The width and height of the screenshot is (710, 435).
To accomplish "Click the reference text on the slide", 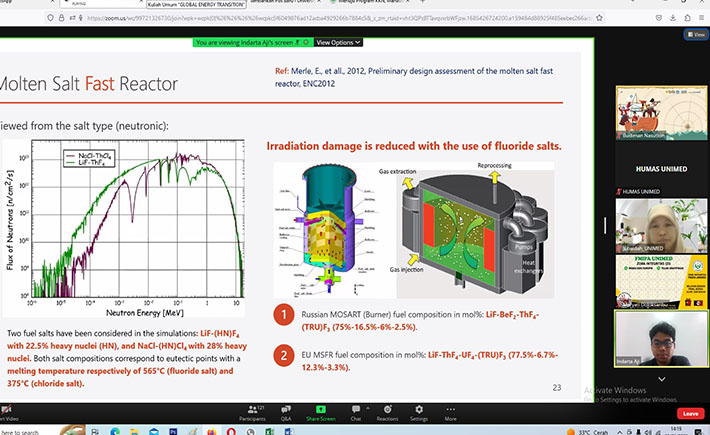I will click(x=413, y=77).
